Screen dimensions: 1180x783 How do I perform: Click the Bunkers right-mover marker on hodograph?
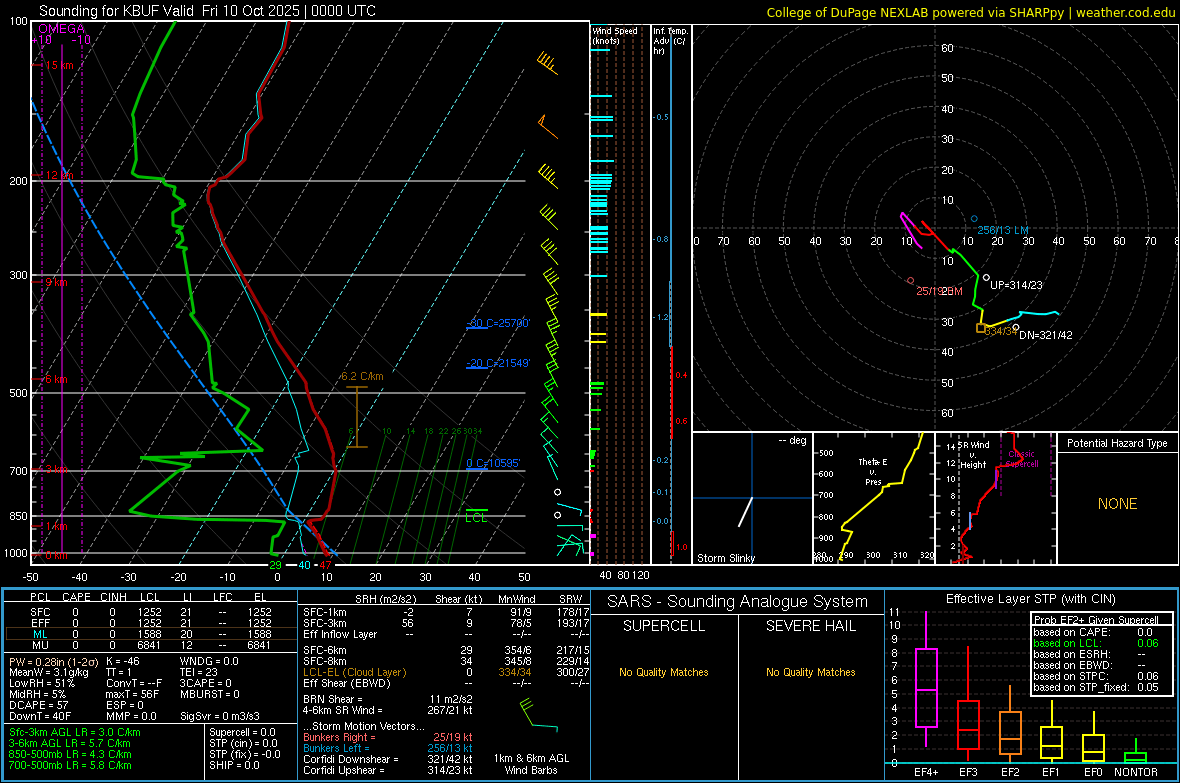pyautogui.click(x=911, y=281)
